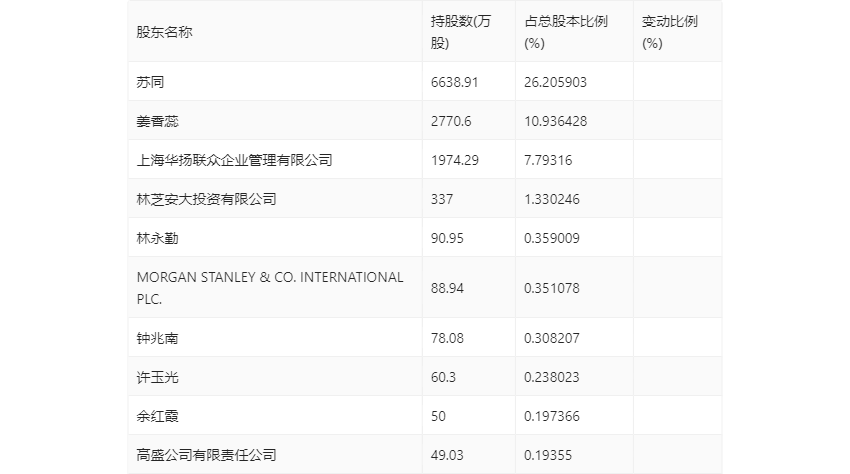Click percentage value 26.205903
850x474 pixels.
(x=555, y=82)
